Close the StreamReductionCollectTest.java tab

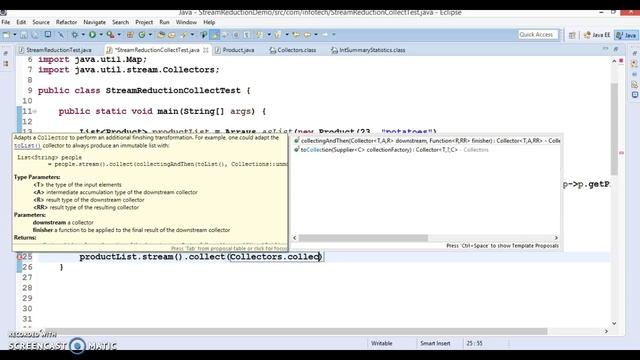[x=206, y=50]
